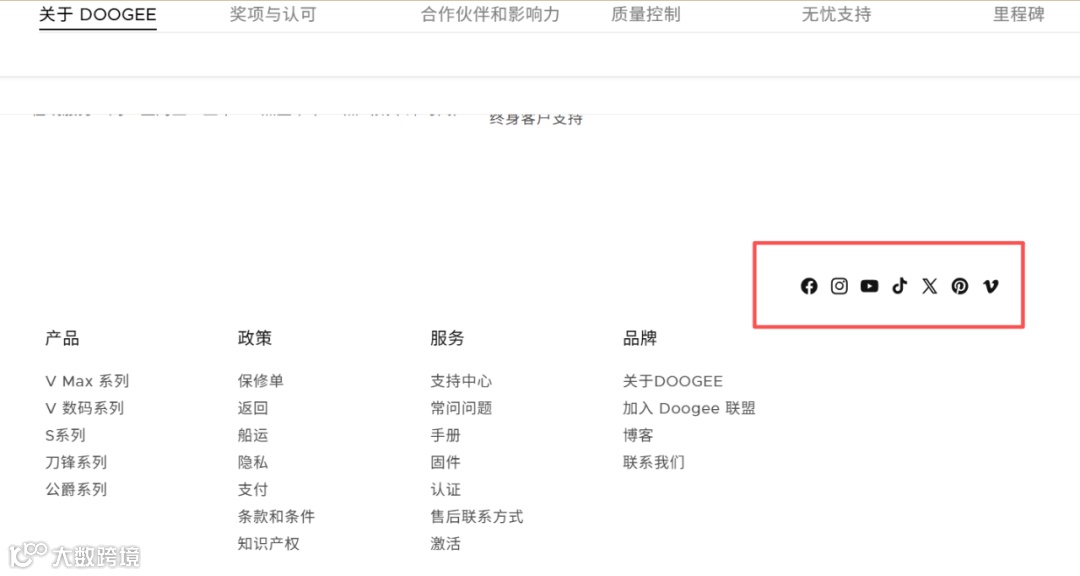This screenshot has width=1080, height=576.
Task: Open the 隐私 policy link
Action: pyautogui.click(x=253, y=462)
